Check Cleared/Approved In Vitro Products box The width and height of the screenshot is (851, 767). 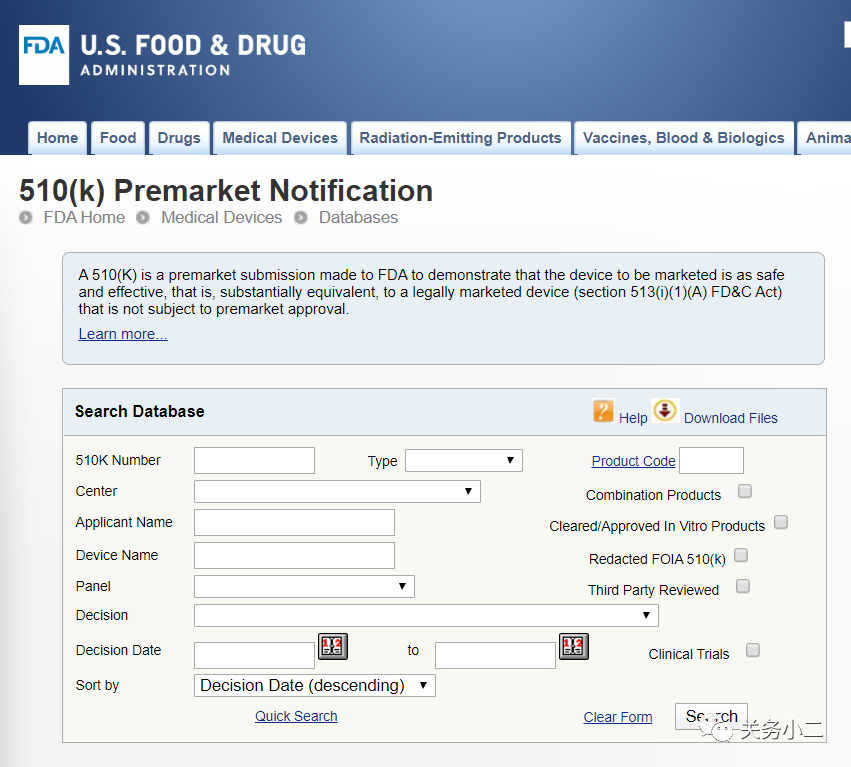click(x=781, y=522)
